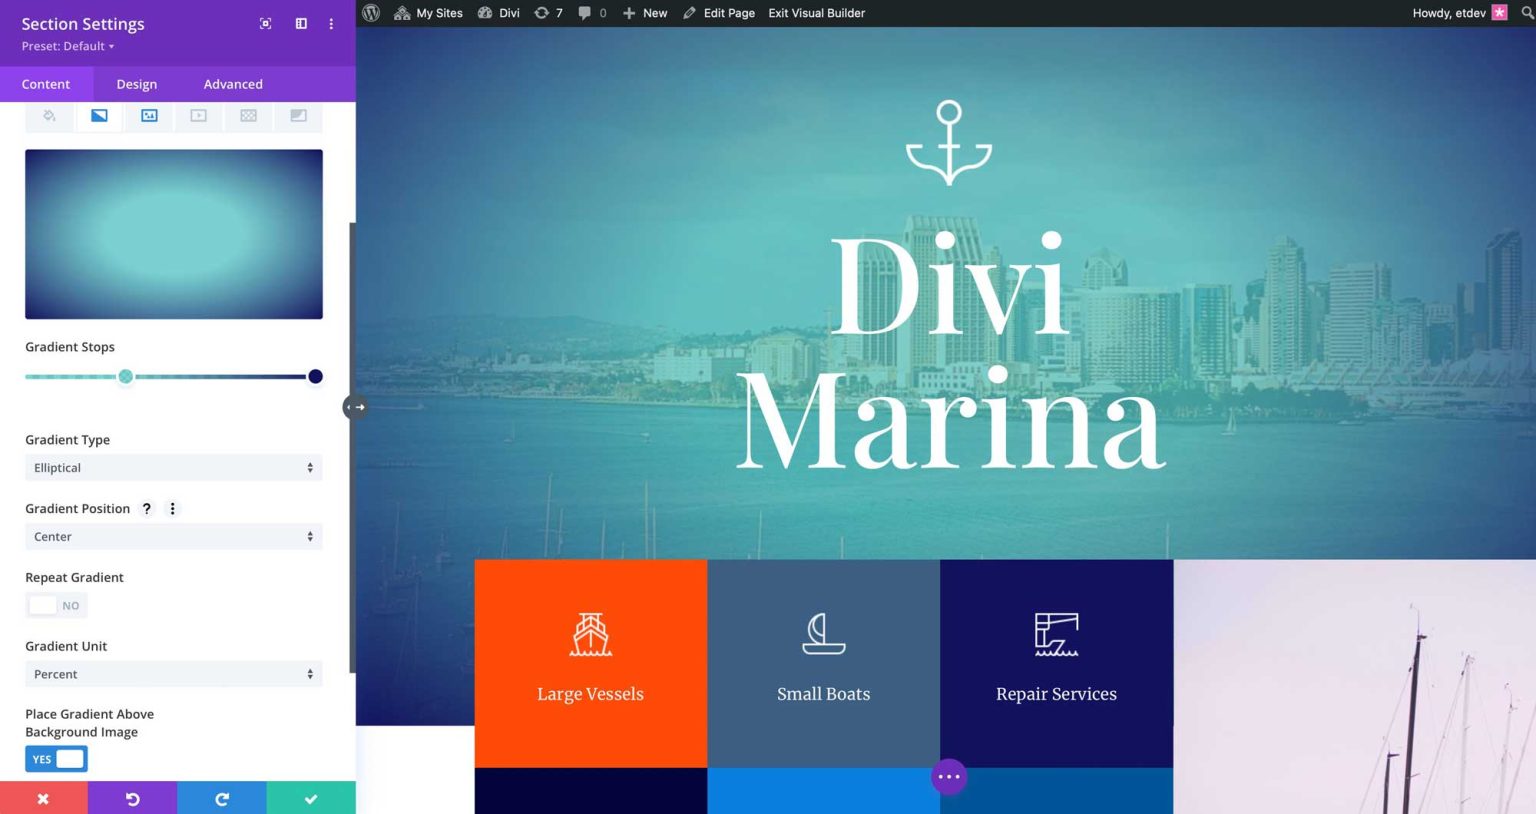The height and width of the screenshot is (814, 1536).
Task: Click the expand modal icon in Section Settings
Action: tap(265, 23)
